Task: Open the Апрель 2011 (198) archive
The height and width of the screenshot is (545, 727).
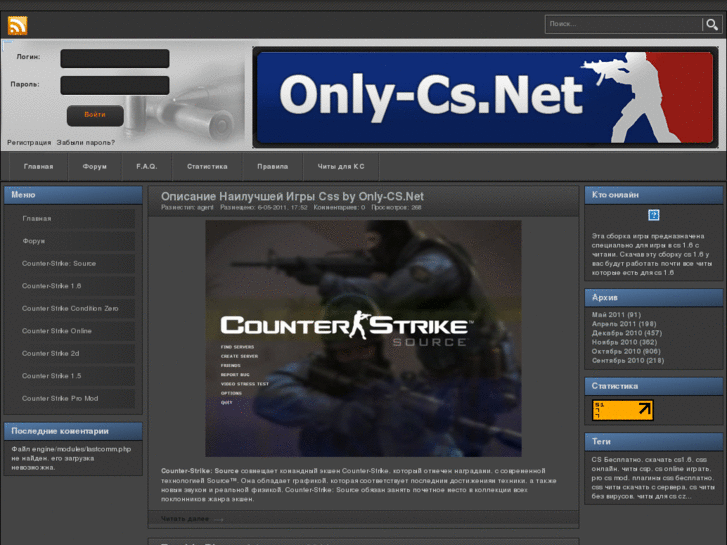Action: (x=624, y=324)
